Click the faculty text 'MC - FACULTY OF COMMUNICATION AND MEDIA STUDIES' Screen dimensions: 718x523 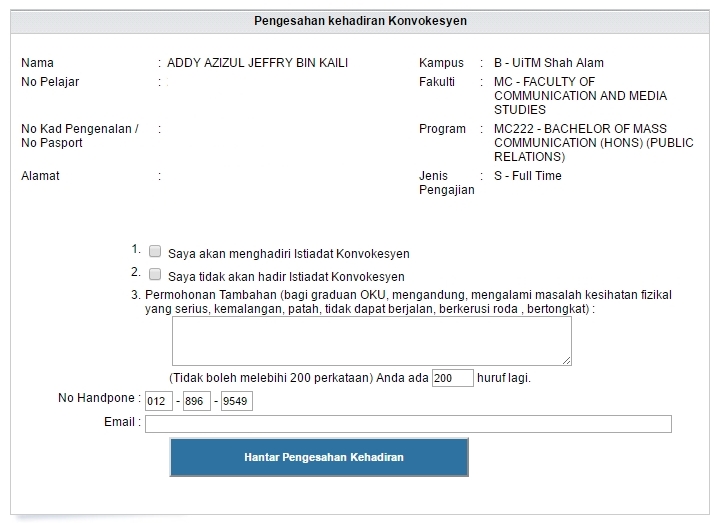click(x=580, y=96)
